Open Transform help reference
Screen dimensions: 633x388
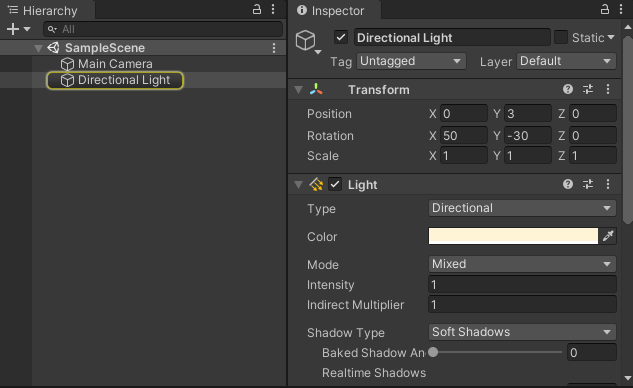[568, 89]
